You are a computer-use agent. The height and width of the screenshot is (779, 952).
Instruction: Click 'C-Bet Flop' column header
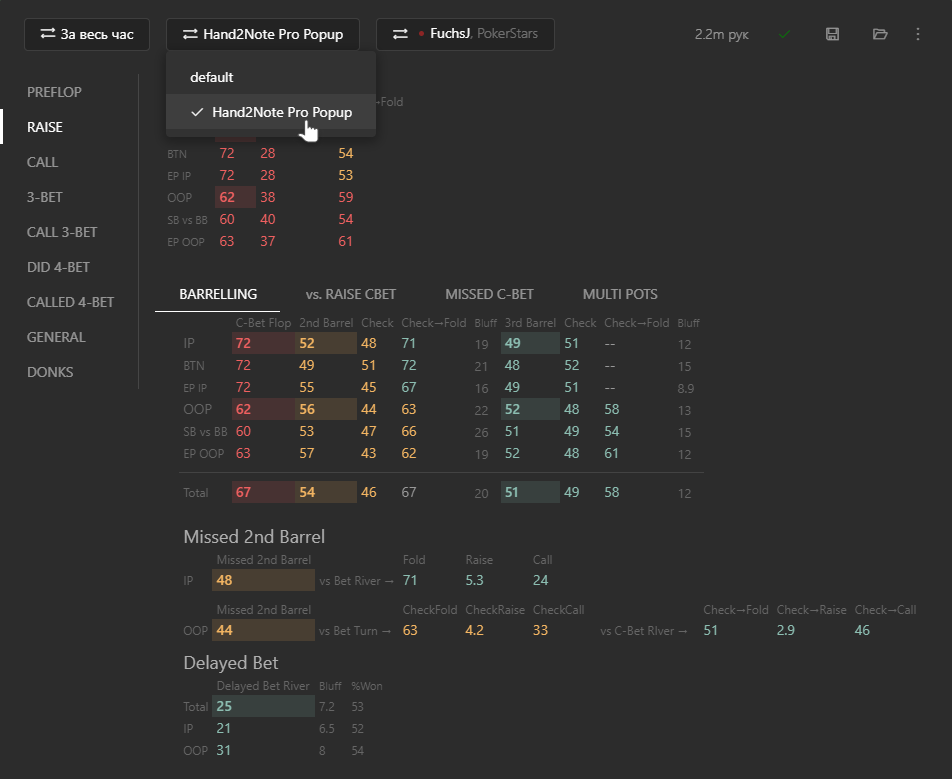[x=263, y=323]
